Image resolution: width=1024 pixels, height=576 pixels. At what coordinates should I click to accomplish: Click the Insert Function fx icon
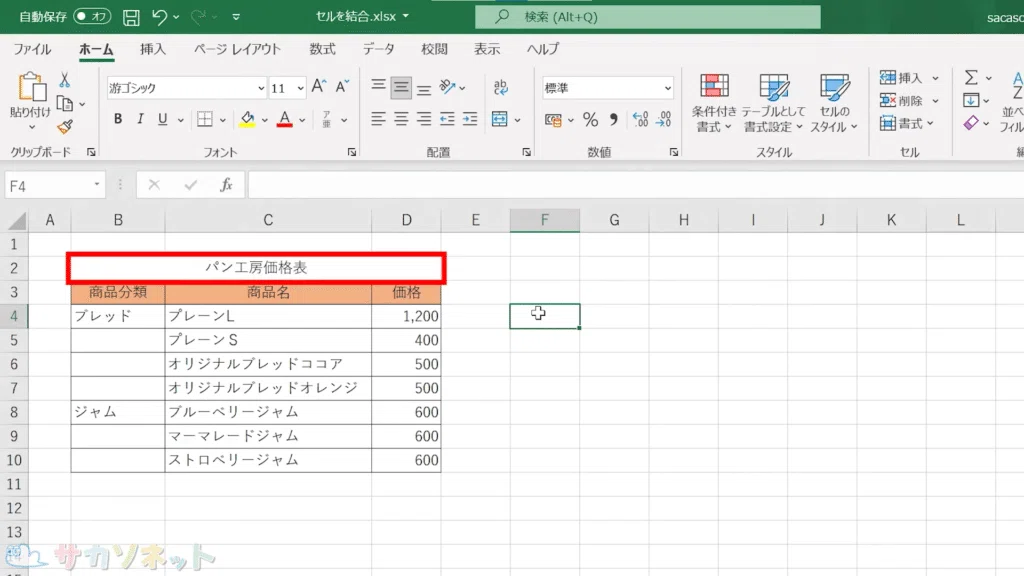[x=226, y=185]
